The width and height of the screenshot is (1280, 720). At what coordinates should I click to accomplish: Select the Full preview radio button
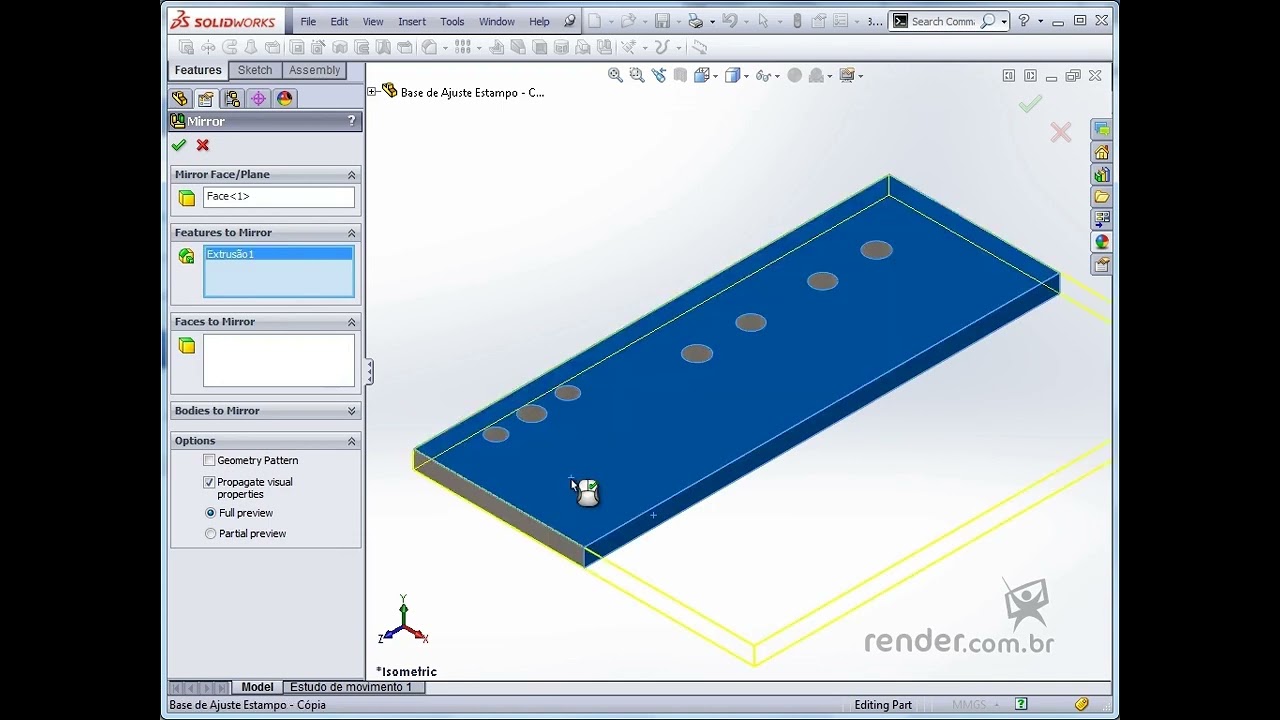pyautogui.click(x=210, y=513)
